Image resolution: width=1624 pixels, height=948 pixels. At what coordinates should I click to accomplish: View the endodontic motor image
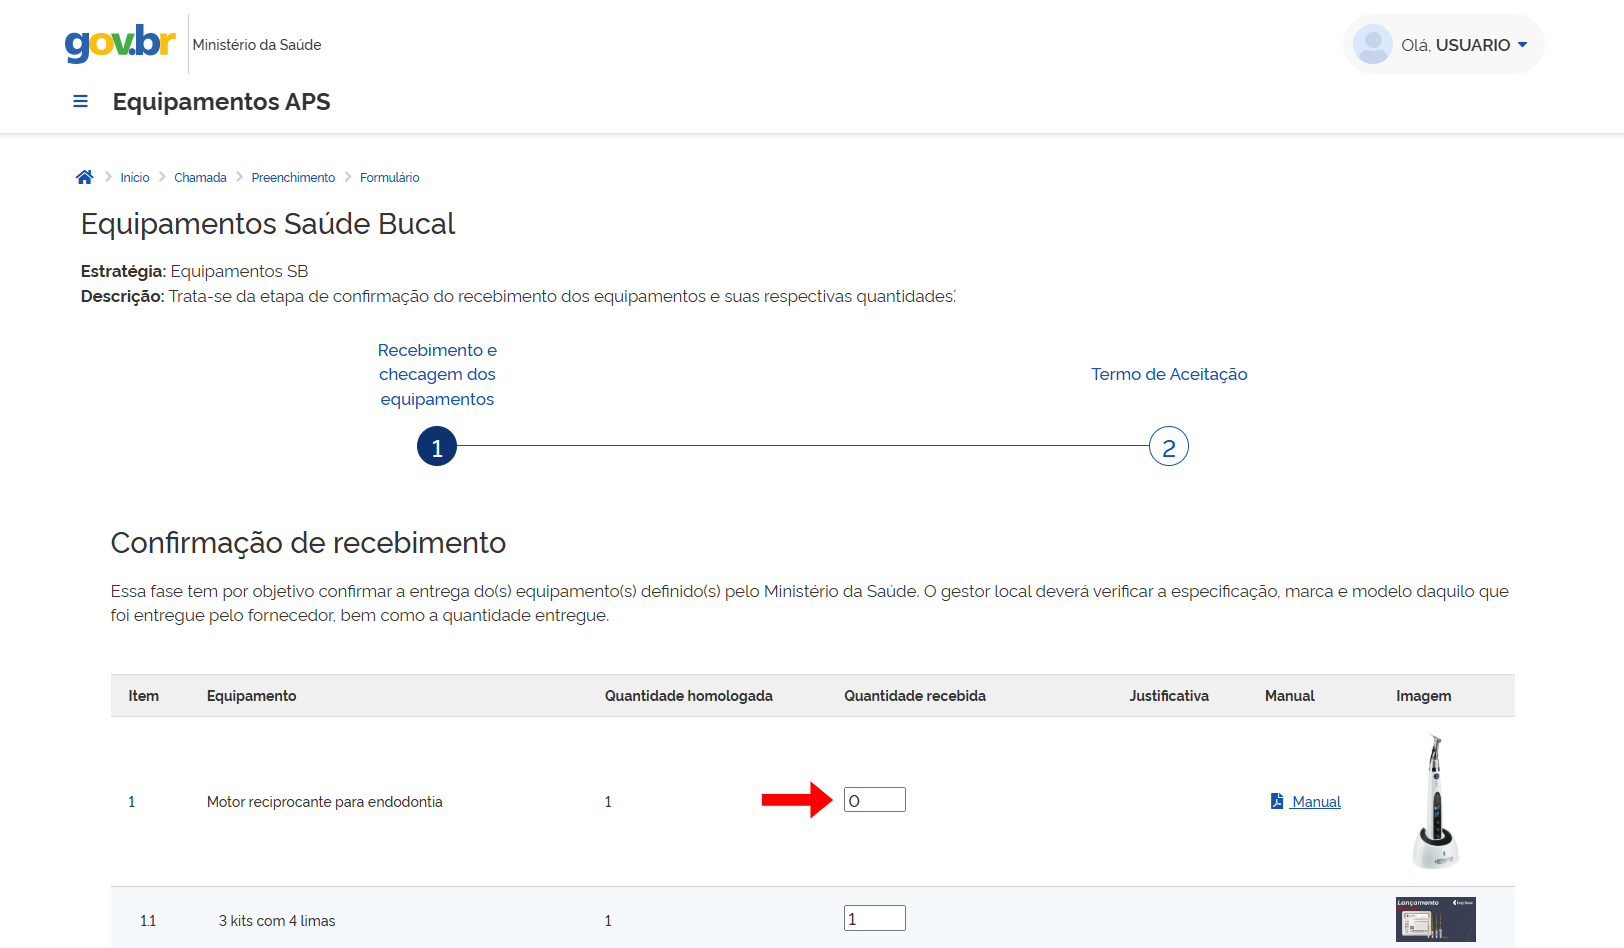click(x=1435, y=801)
